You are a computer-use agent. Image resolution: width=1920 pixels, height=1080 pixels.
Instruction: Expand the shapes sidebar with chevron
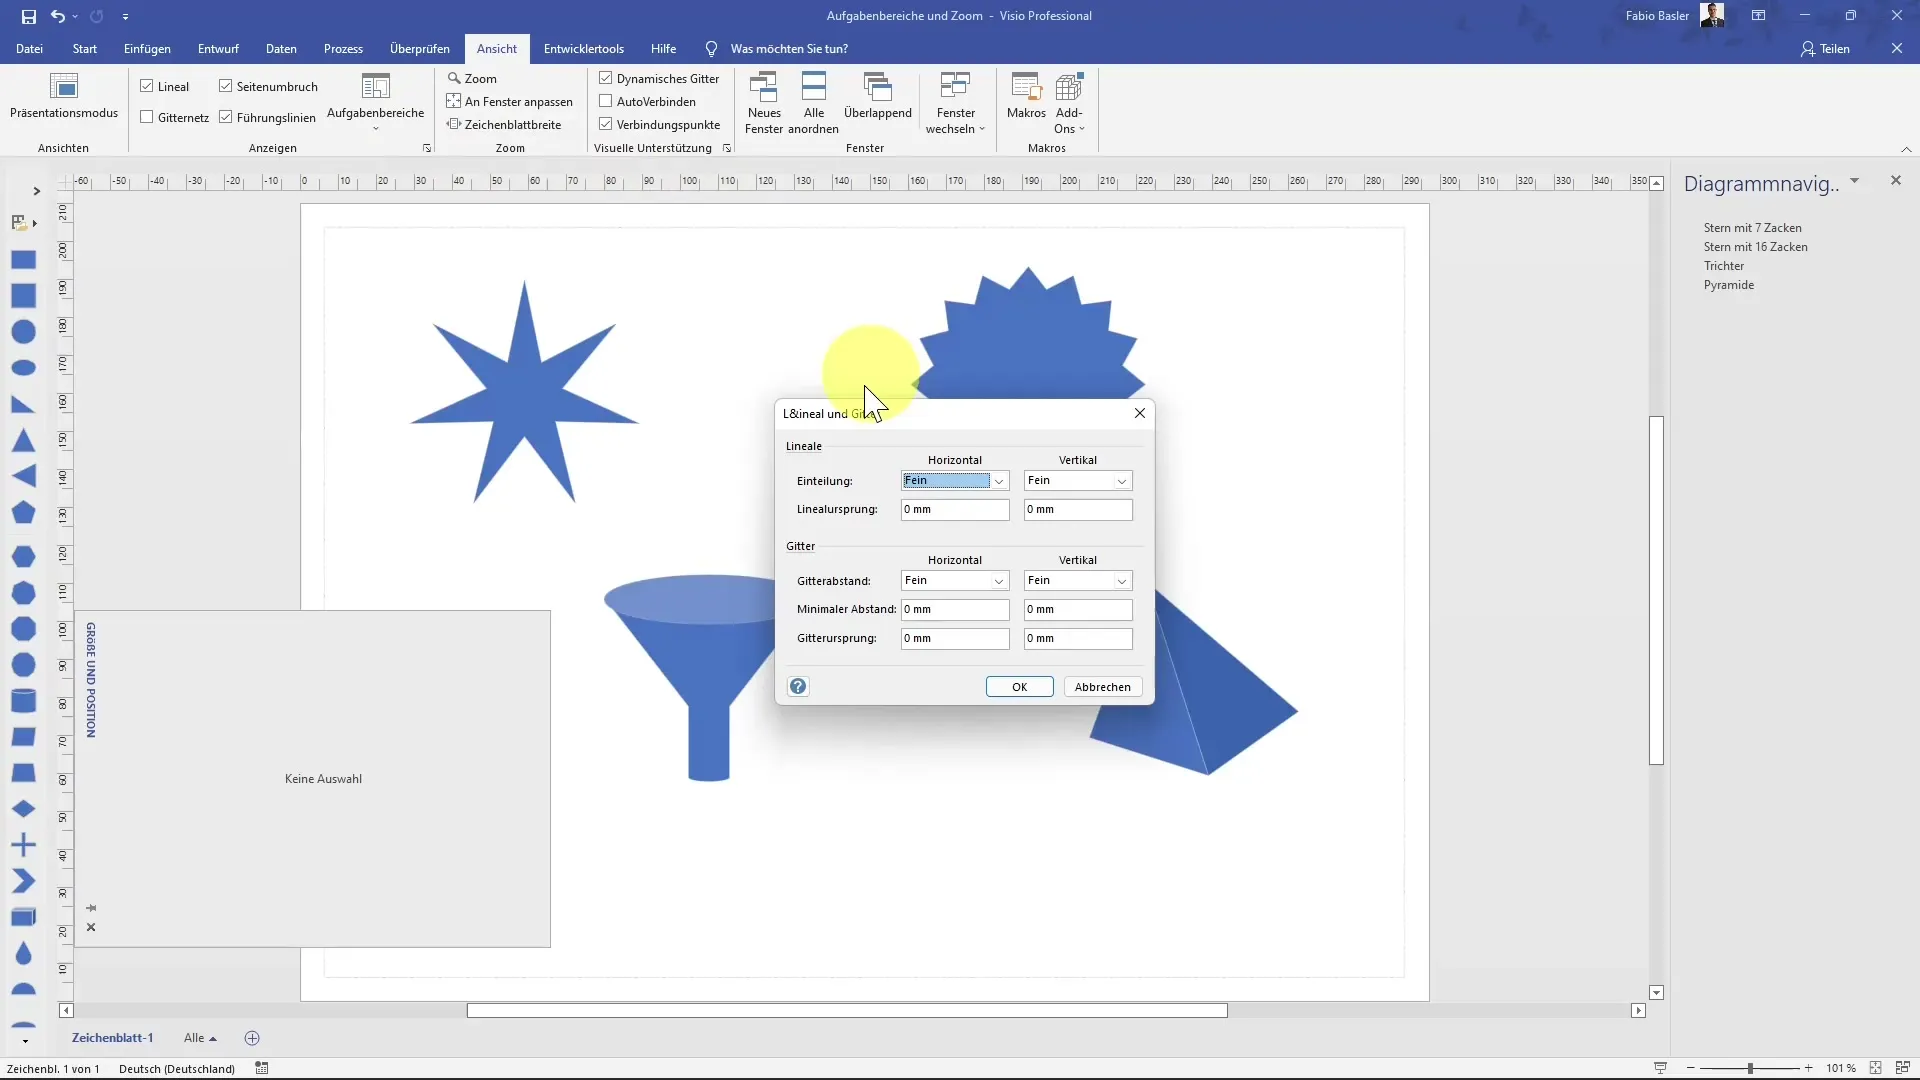pyautogui.click(x=36, y=191)
